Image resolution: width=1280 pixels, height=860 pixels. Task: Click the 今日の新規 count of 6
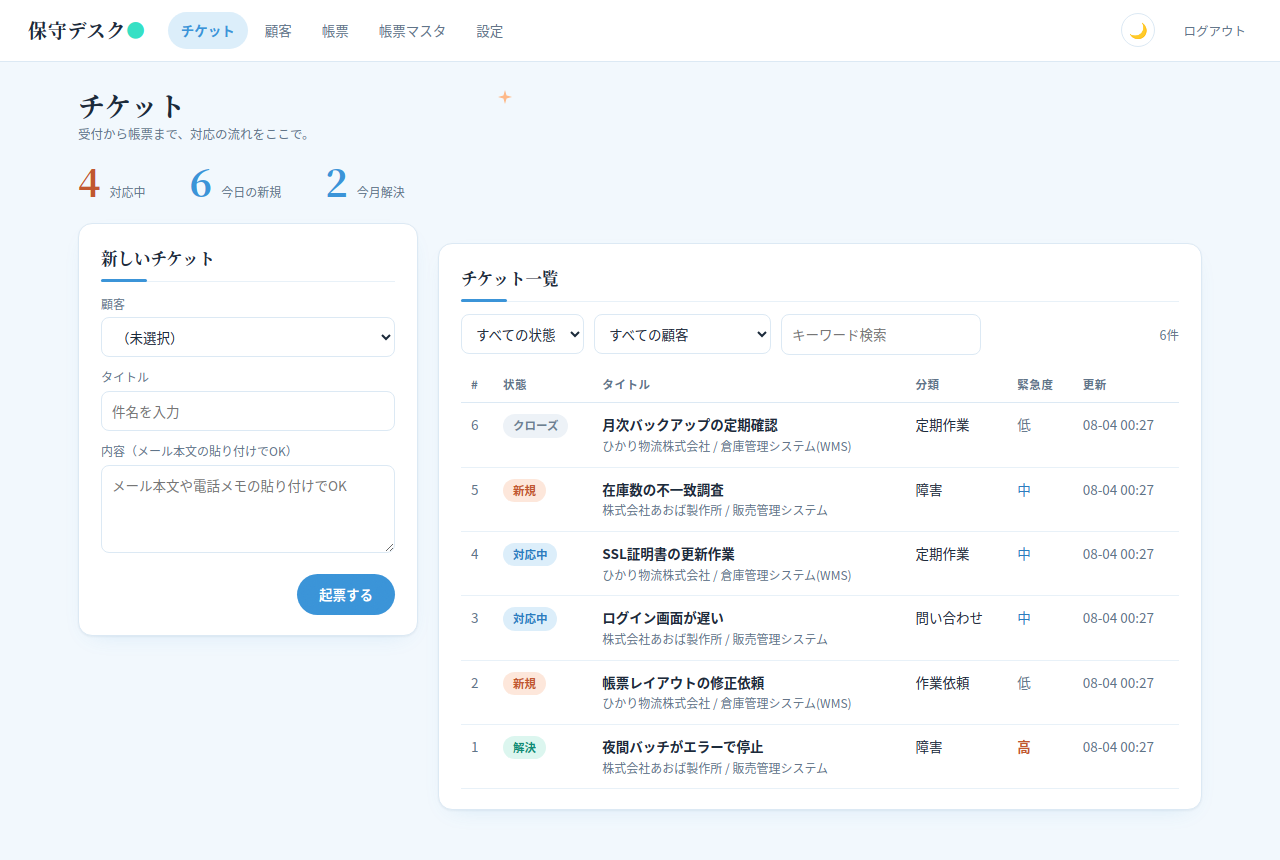(236, 184)
